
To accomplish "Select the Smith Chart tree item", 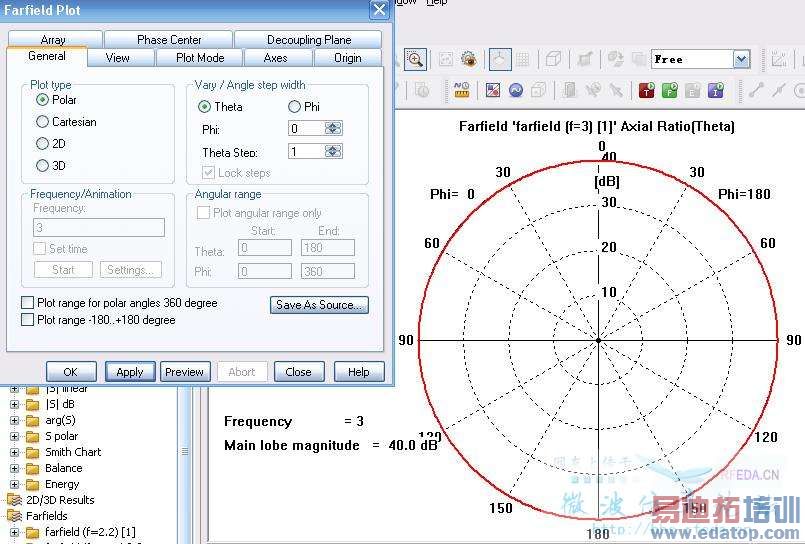I will (x=73, y=452).
